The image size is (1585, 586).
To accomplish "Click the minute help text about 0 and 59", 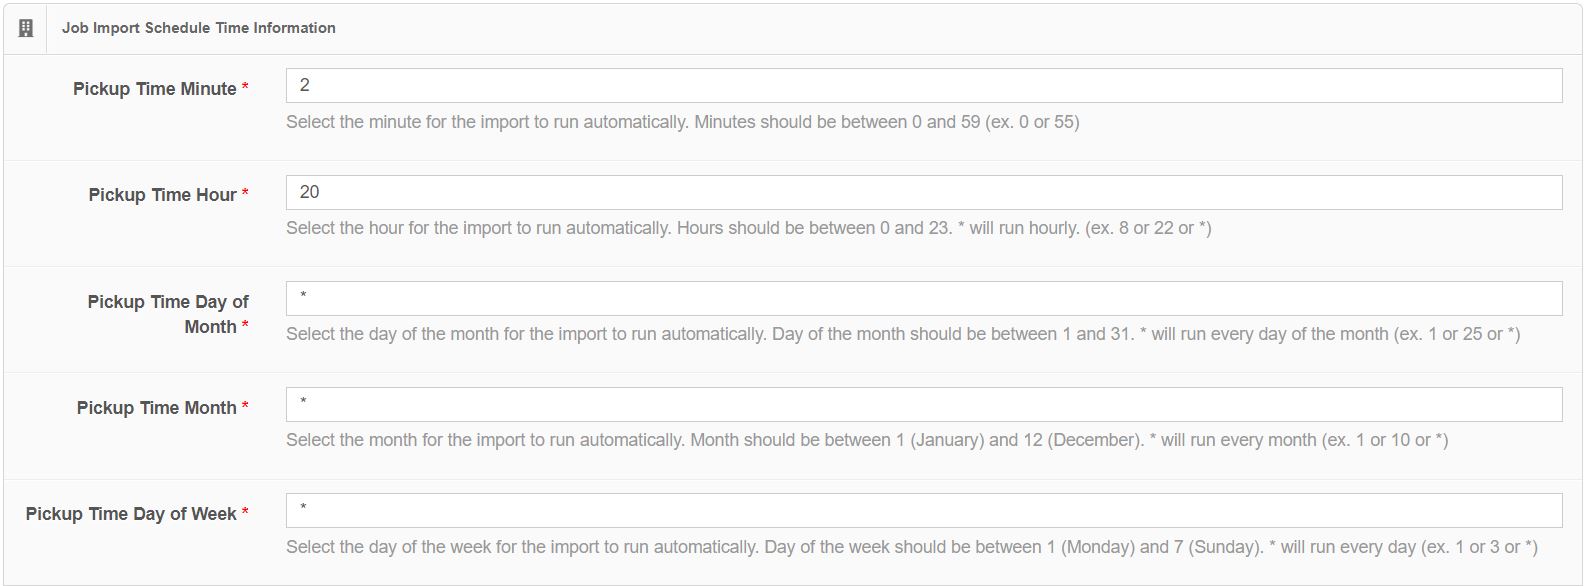I will point(682,122).
